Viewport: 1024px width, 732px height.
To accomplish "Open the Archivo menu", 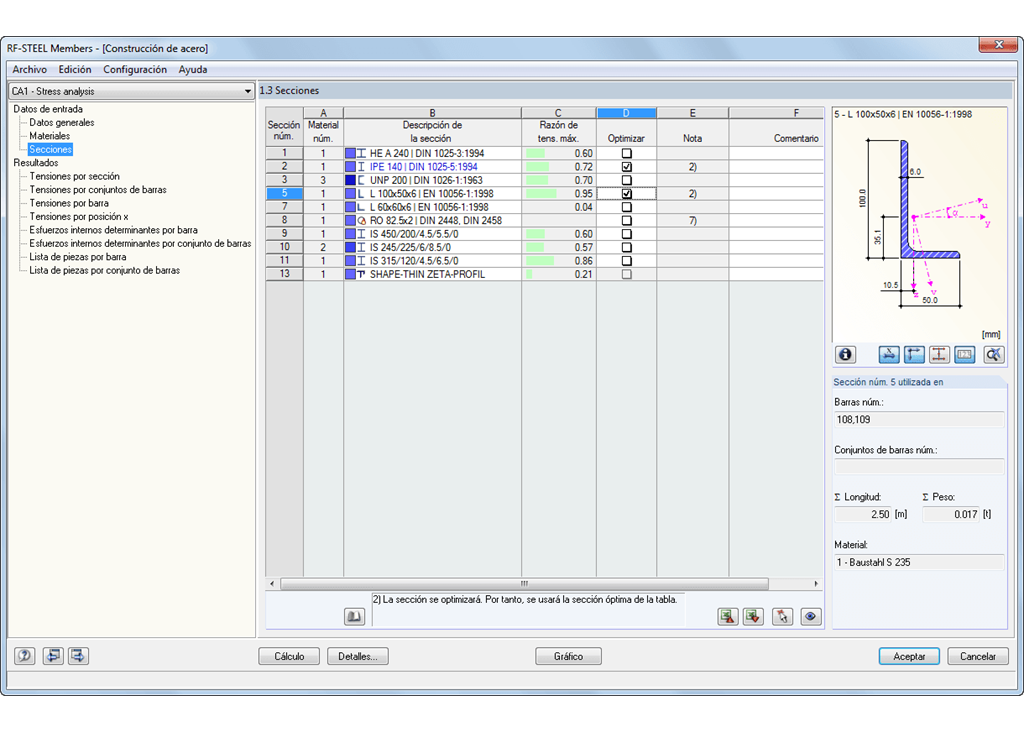I will tap(29, 69).
